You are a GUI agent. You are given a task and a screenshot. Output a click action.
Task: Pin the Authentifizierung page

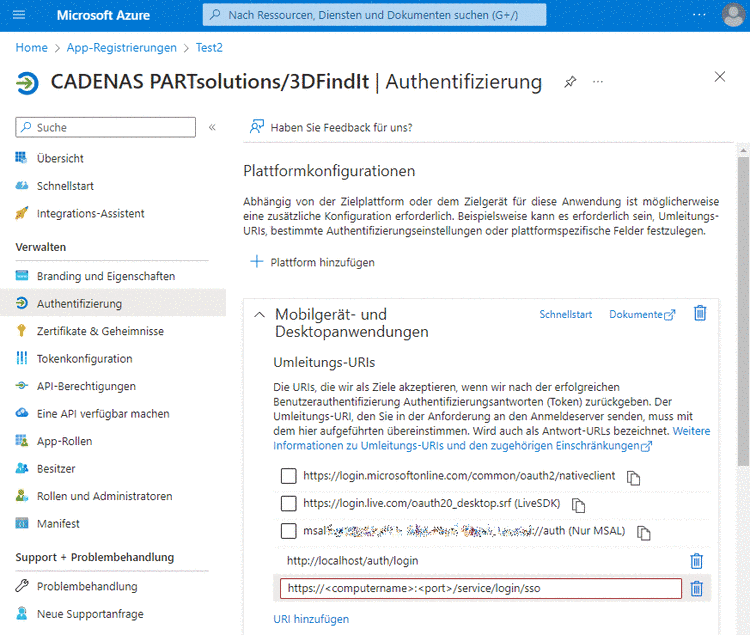tap(570, 82)
